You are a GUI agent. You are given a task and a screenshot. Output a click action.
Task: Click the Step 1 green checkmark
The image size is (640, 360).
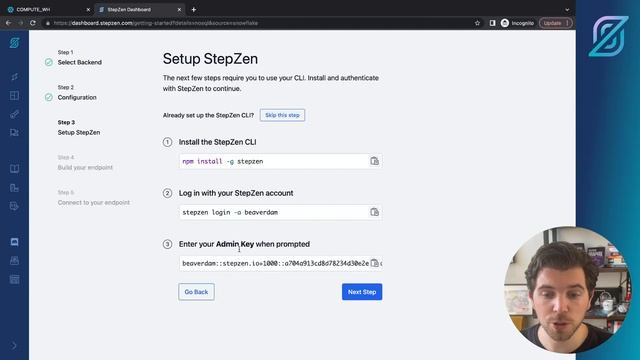pyautogui.click(x=49, y=62)
